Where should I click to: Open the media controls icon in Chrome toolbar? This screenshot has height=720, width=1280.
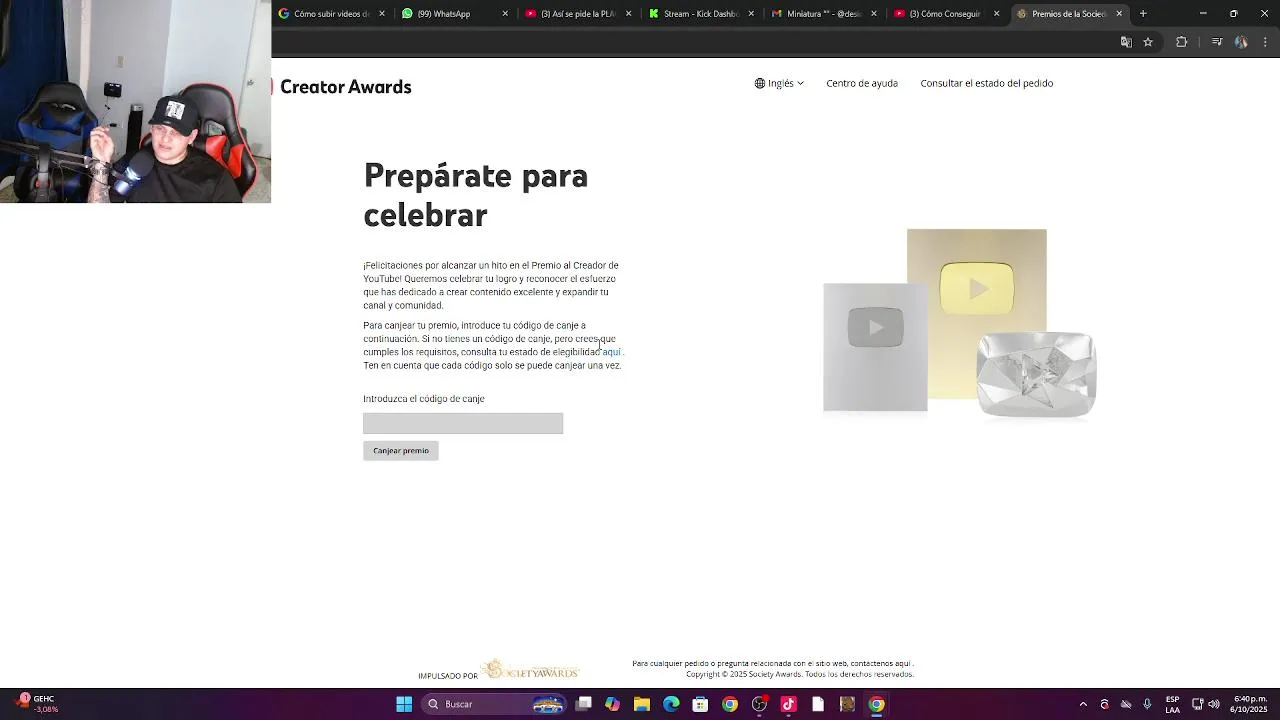[1217, 42]
